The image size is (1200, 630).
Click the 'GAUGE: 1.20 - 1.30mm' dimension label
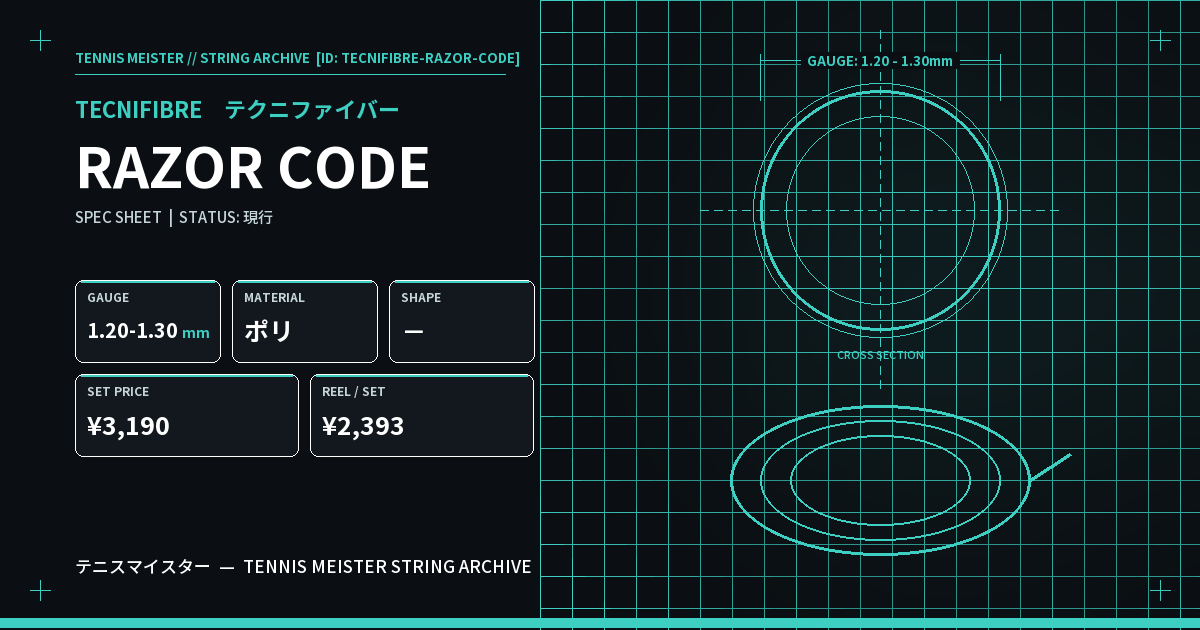click(x=880, y=61)
